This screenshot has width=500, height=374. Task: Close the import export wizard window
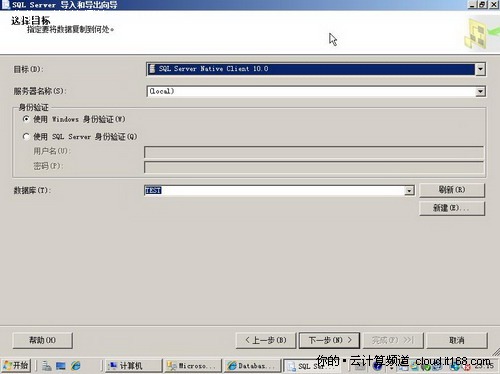(494, 4)
